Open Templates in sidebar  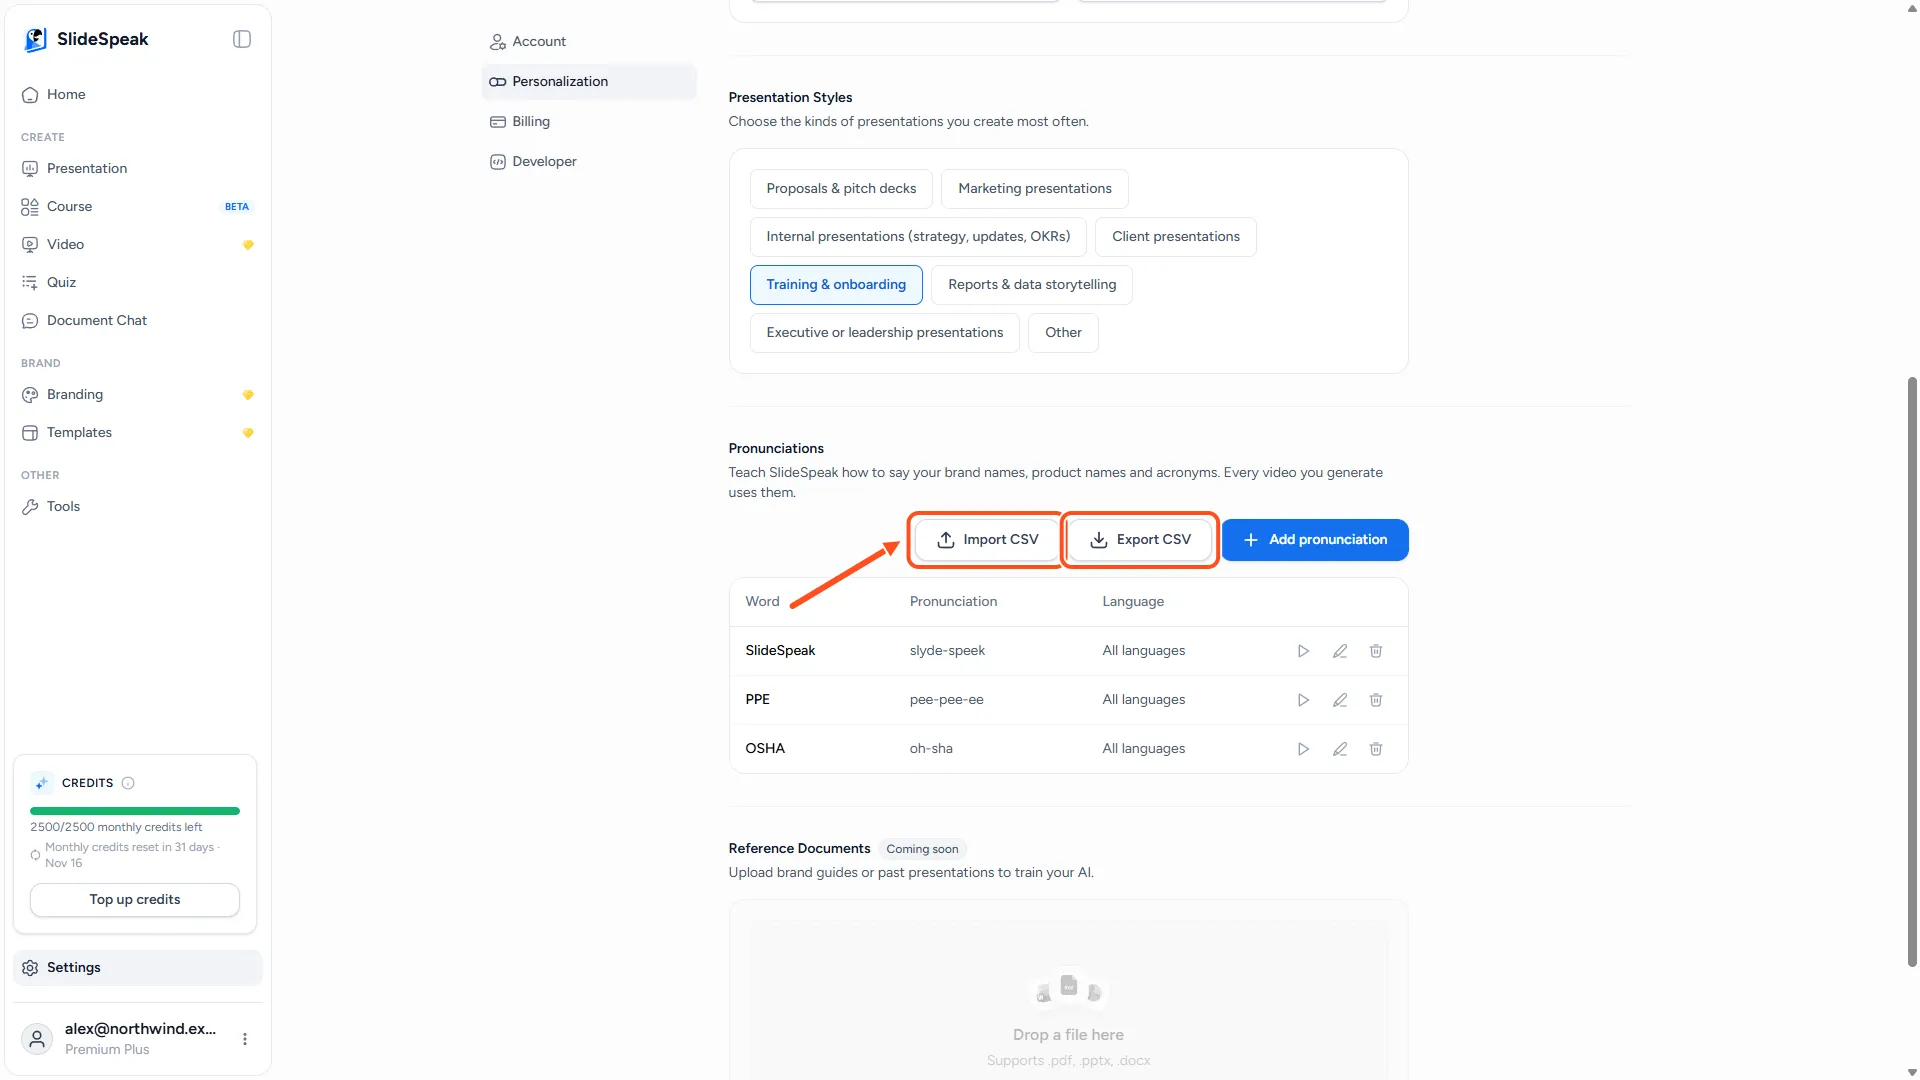pos(138,433)
